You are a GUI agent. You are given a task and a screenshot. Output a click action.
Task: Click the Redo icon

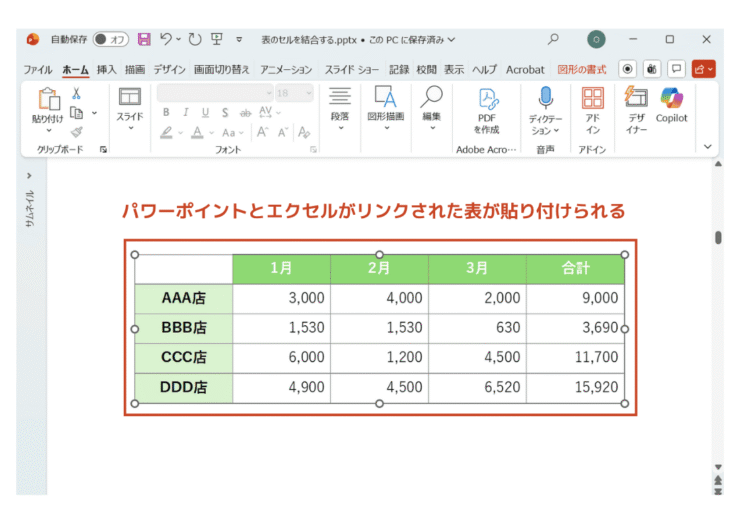pos(195,39)
